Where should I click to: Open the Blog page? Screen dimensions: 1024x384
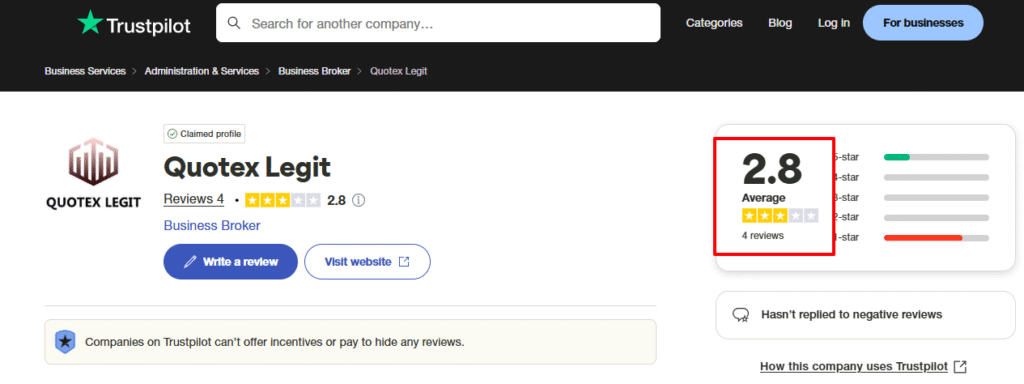pos(780,23)
